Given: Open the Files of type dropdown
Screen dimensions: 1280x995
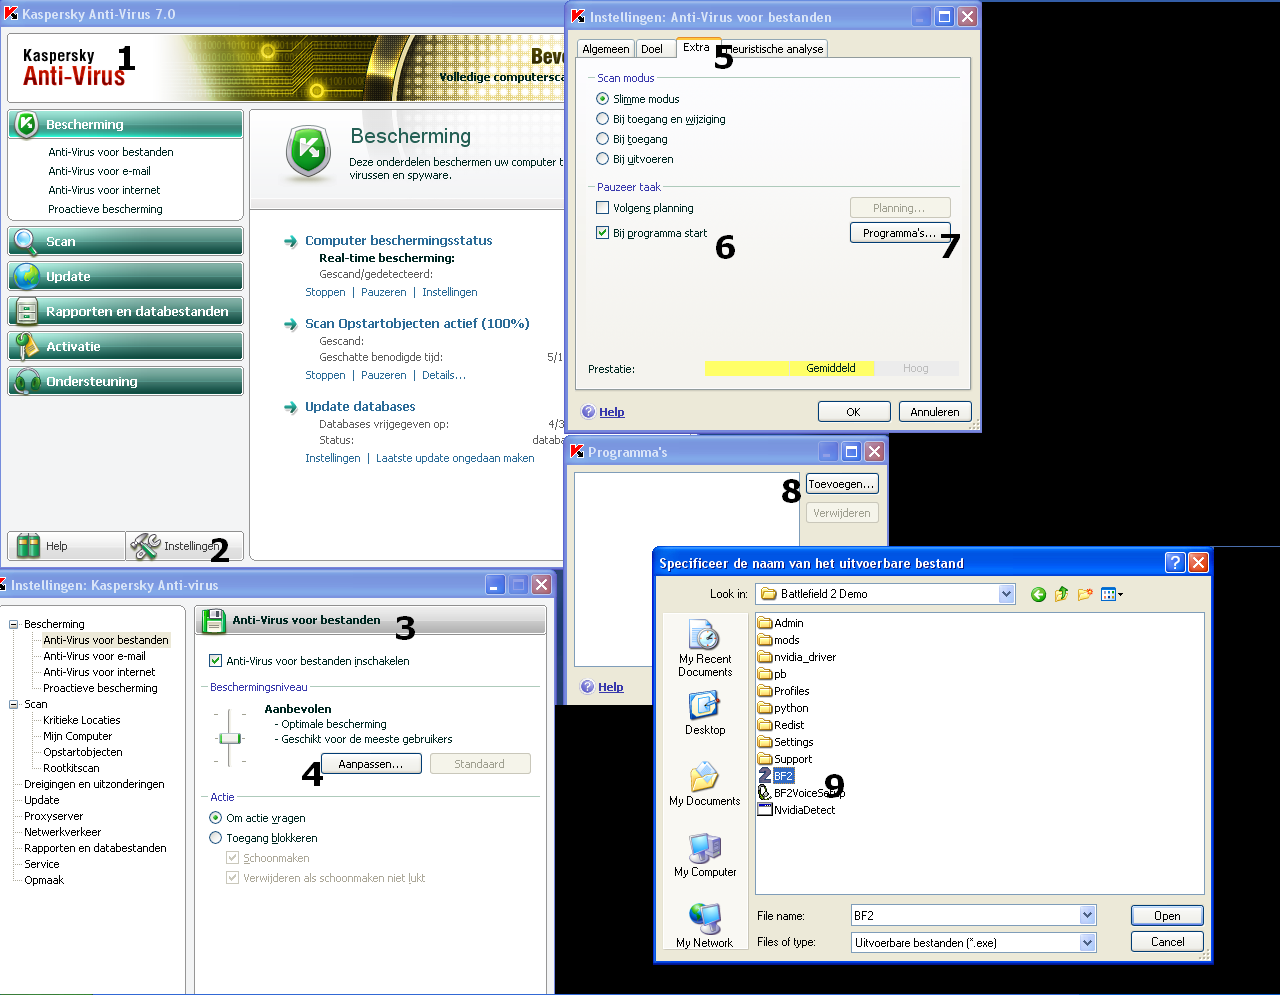Looking at the screenshot, I should click(1087, 942).
